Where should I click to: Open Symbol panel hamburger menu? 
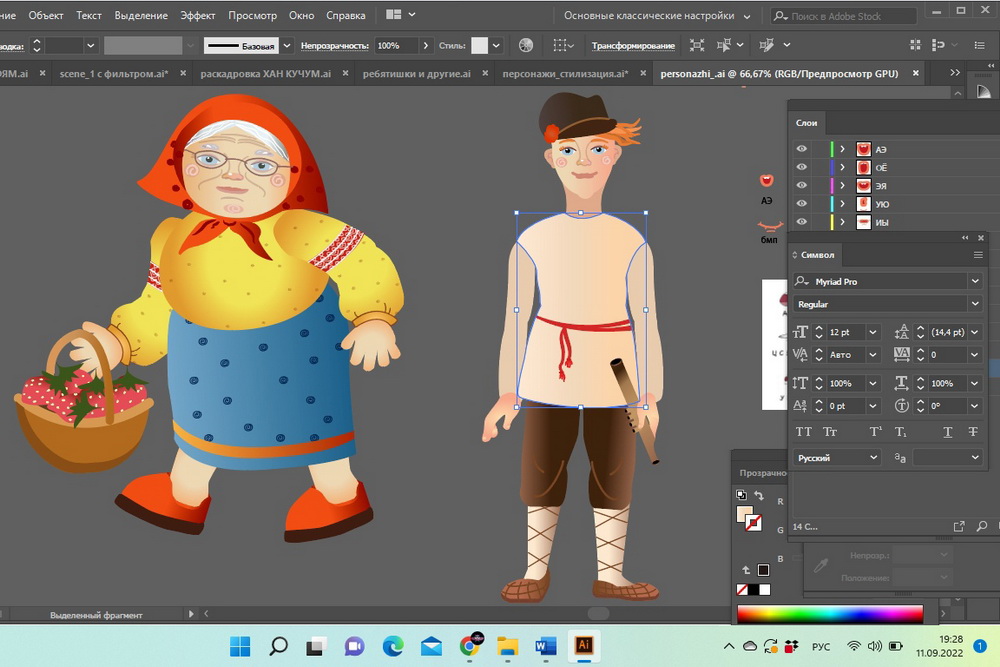pyautogui.click(x=978, y=255)
